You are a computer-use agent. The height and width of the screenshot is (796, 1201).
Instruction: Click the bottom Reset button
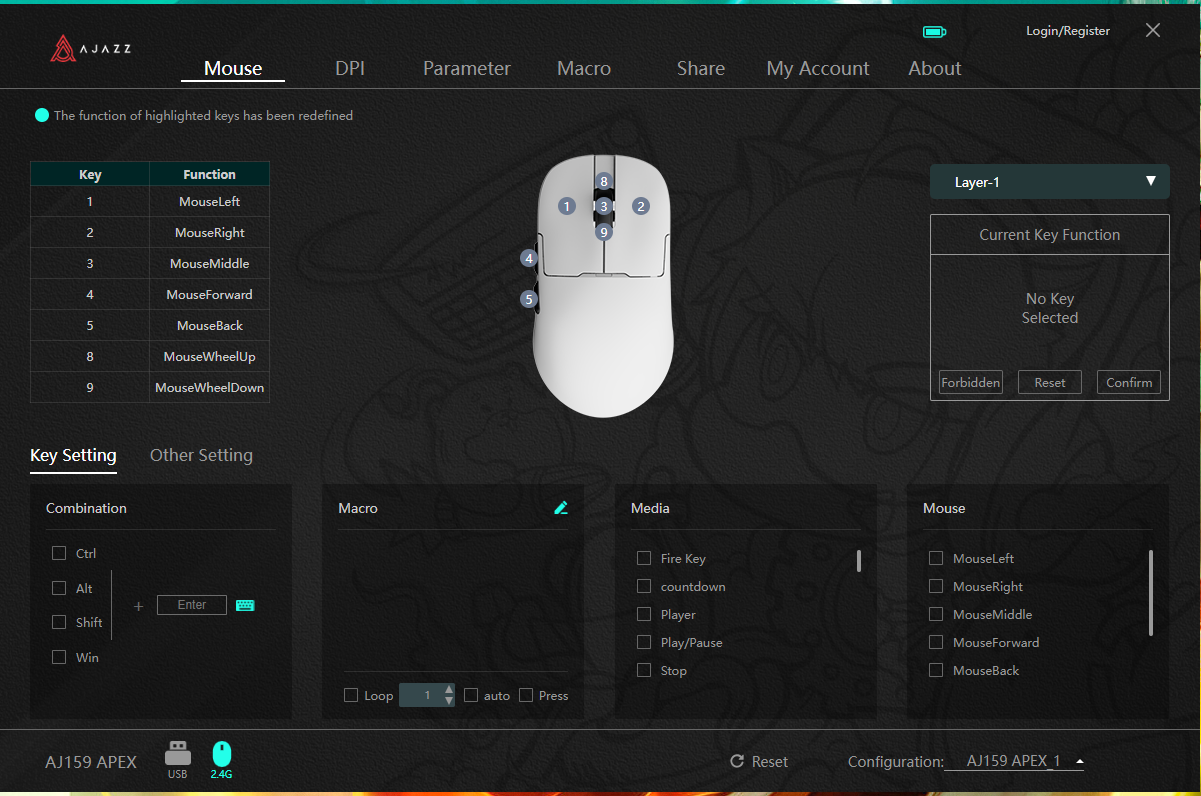759,761
